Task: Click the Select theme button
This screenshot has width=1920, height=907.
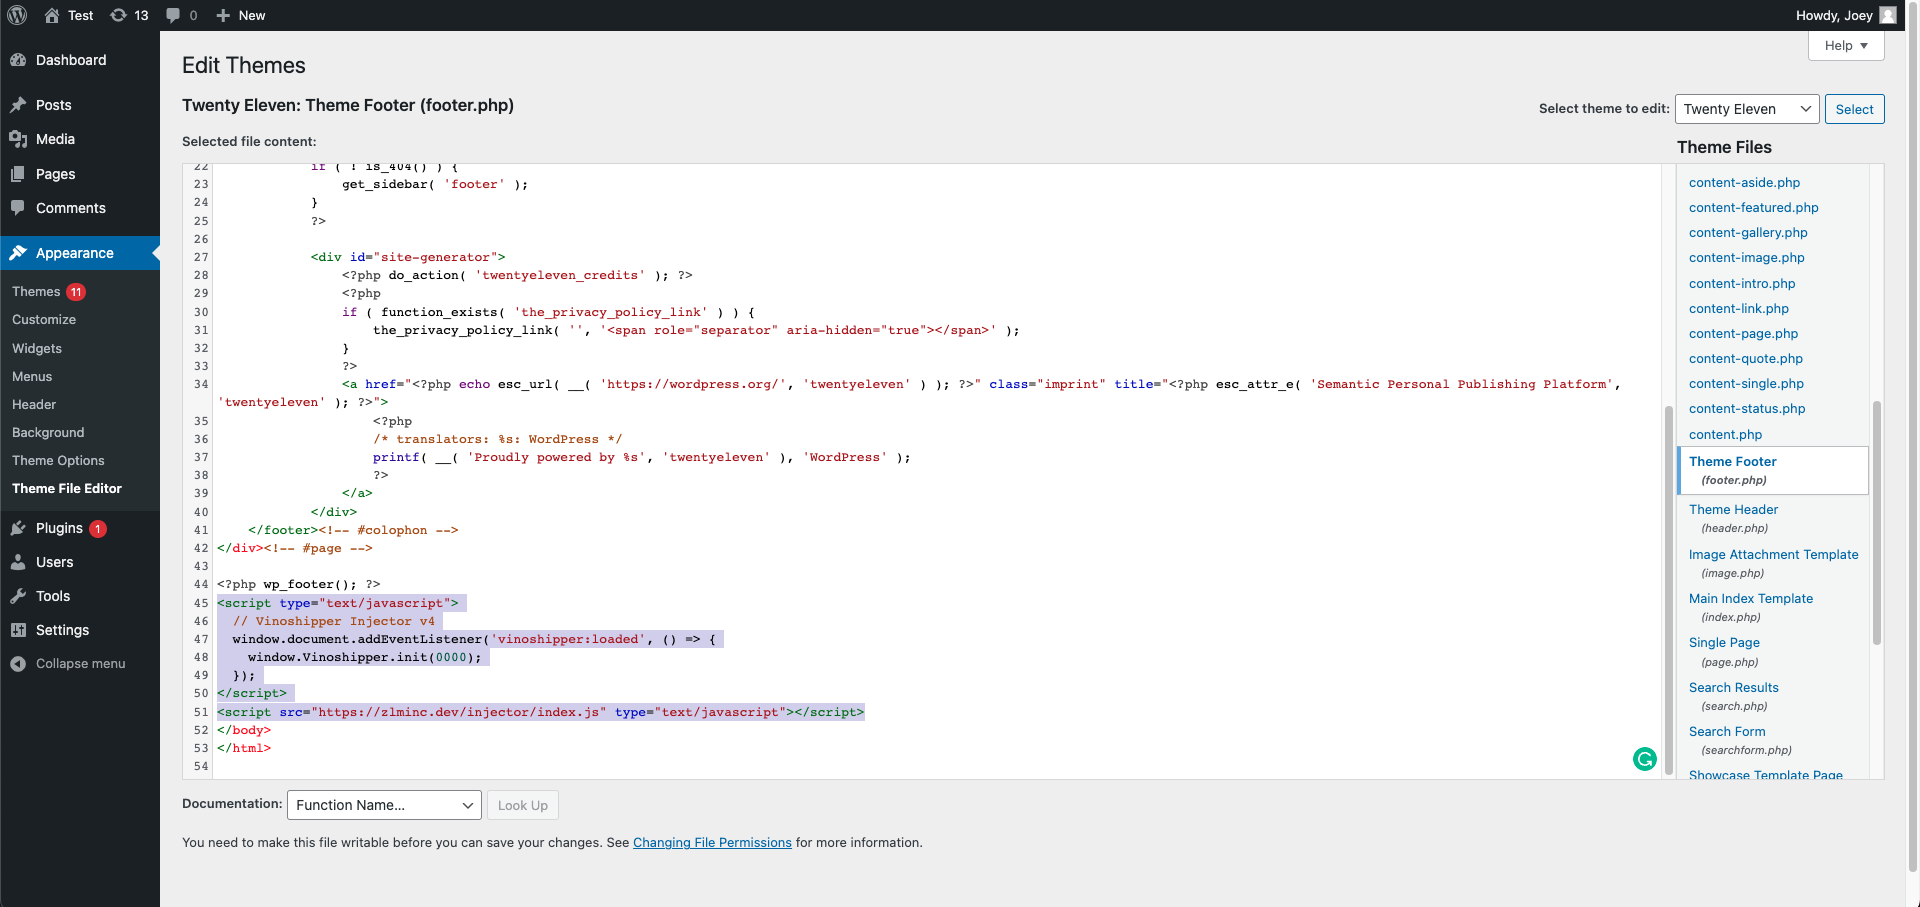Action: coord(1854,109)
